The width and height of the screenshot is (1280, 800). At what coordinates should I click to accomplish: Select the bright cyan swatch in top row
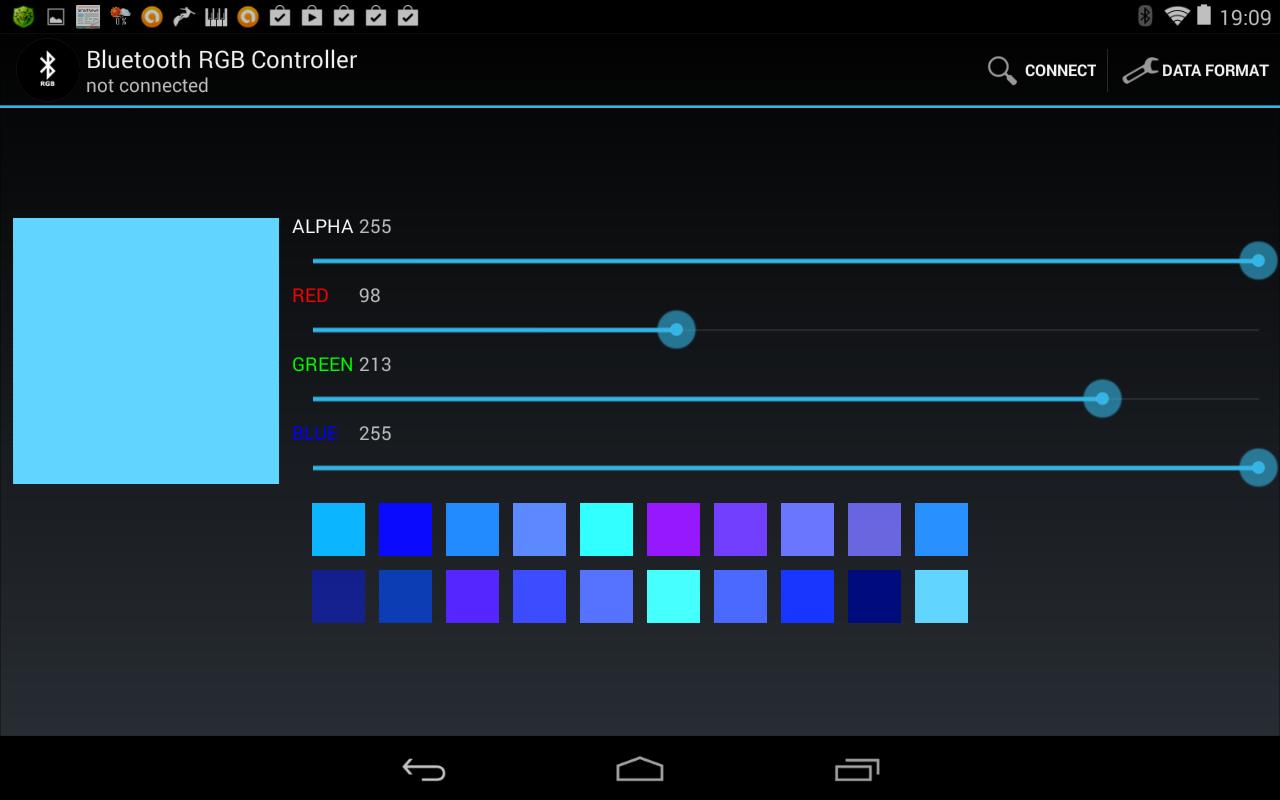(606, 529)
